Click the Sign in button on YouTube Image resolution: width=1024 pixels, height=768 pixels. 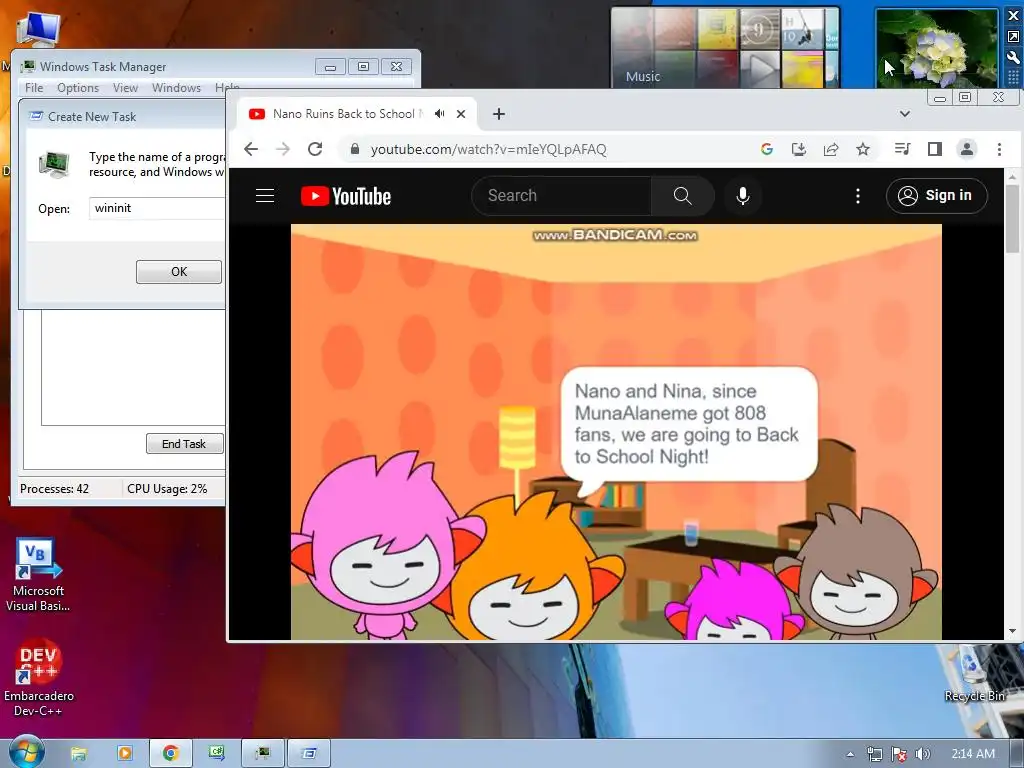(936, 196)
